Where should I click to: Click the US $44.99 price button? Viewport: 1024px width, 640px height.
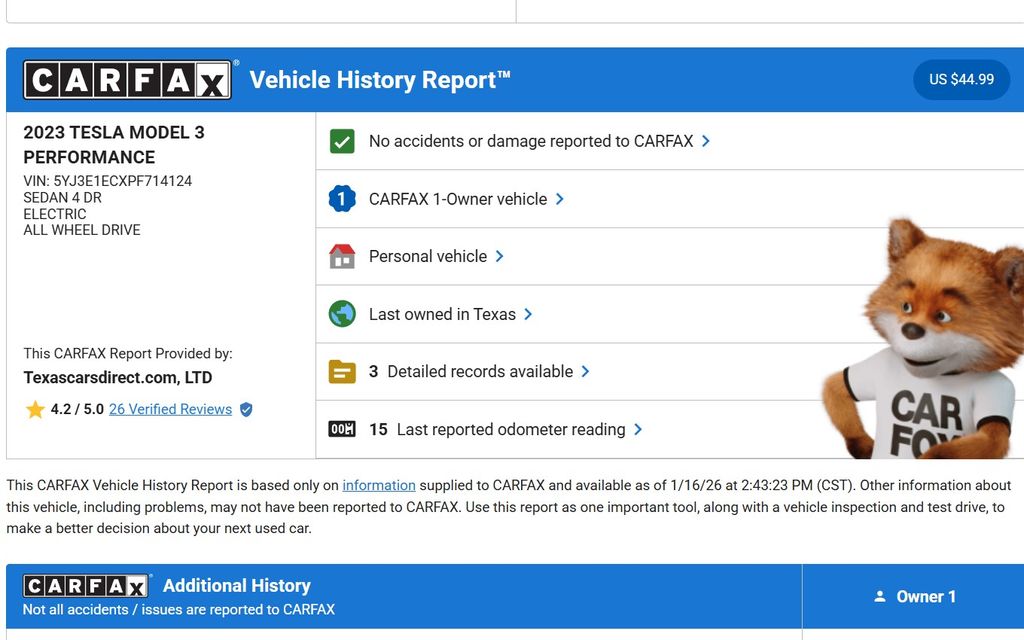pyautogui.click(x=961, y=80)
